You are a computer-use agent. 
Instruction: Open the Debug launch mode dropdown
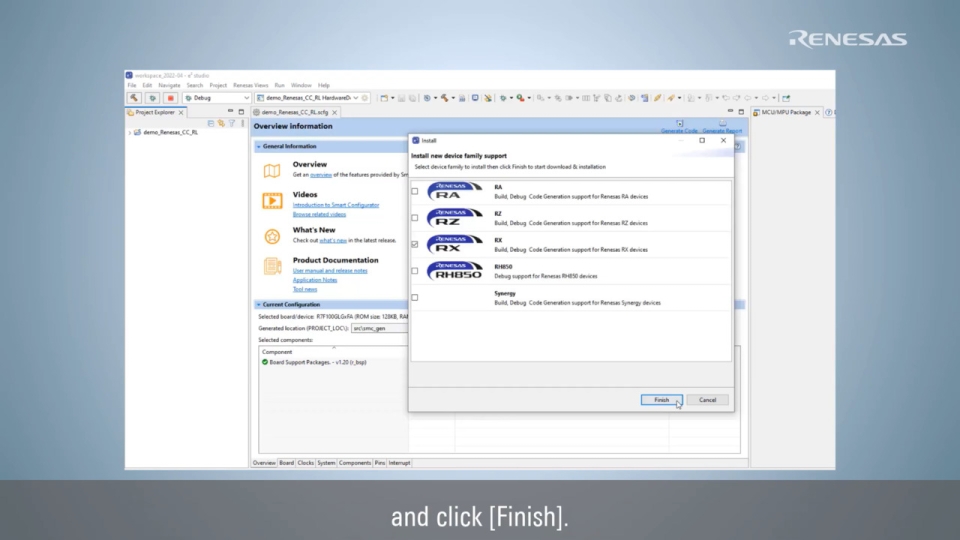[246, 98]
